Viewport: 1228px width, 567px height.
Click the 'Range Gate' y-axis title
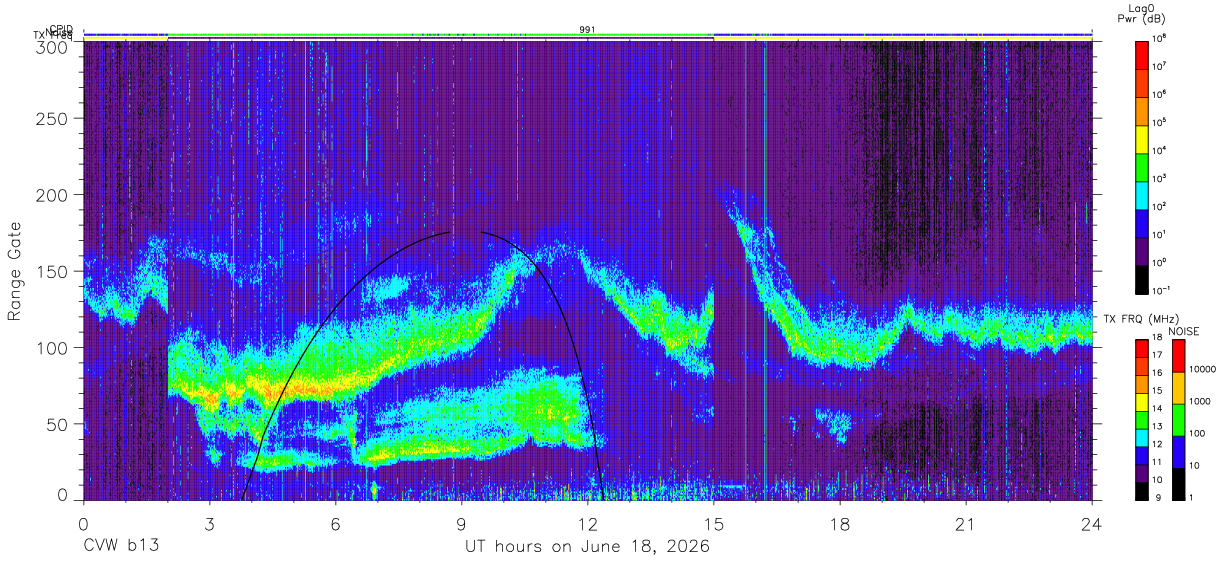[15, 271]
